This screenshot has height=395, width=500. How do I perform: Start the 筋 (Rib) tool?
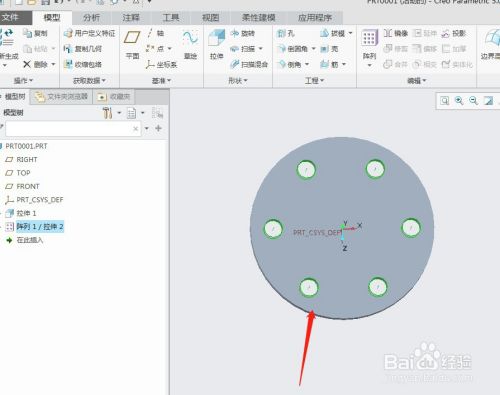329,64
